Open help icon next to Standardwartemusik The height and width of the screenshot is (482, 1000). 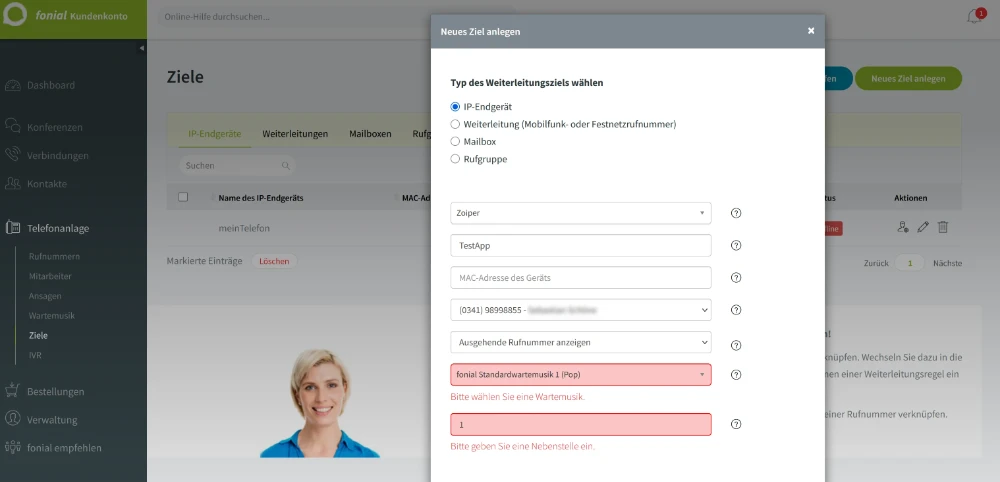click(736, 375)
